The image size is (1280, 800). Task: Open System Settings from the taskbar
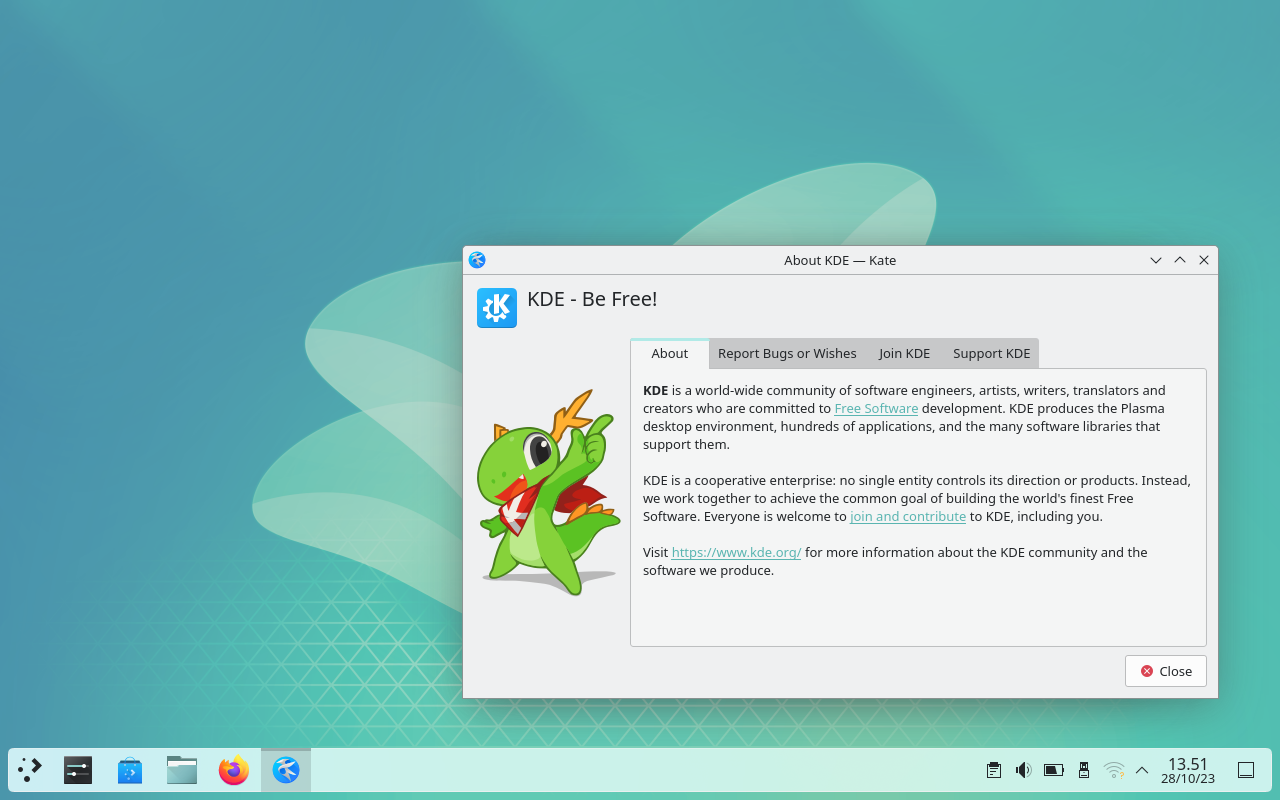point(77,770)
